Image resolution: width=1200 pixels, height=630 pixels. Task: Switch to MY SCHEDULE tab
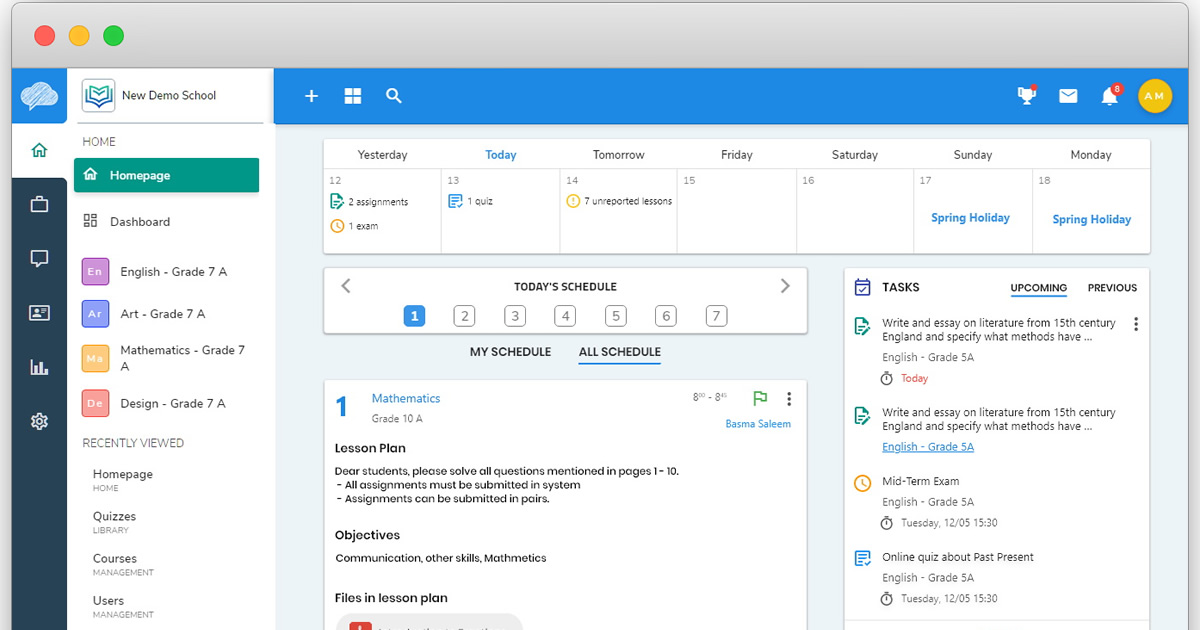pyautogui.click(x=510, y=352)
